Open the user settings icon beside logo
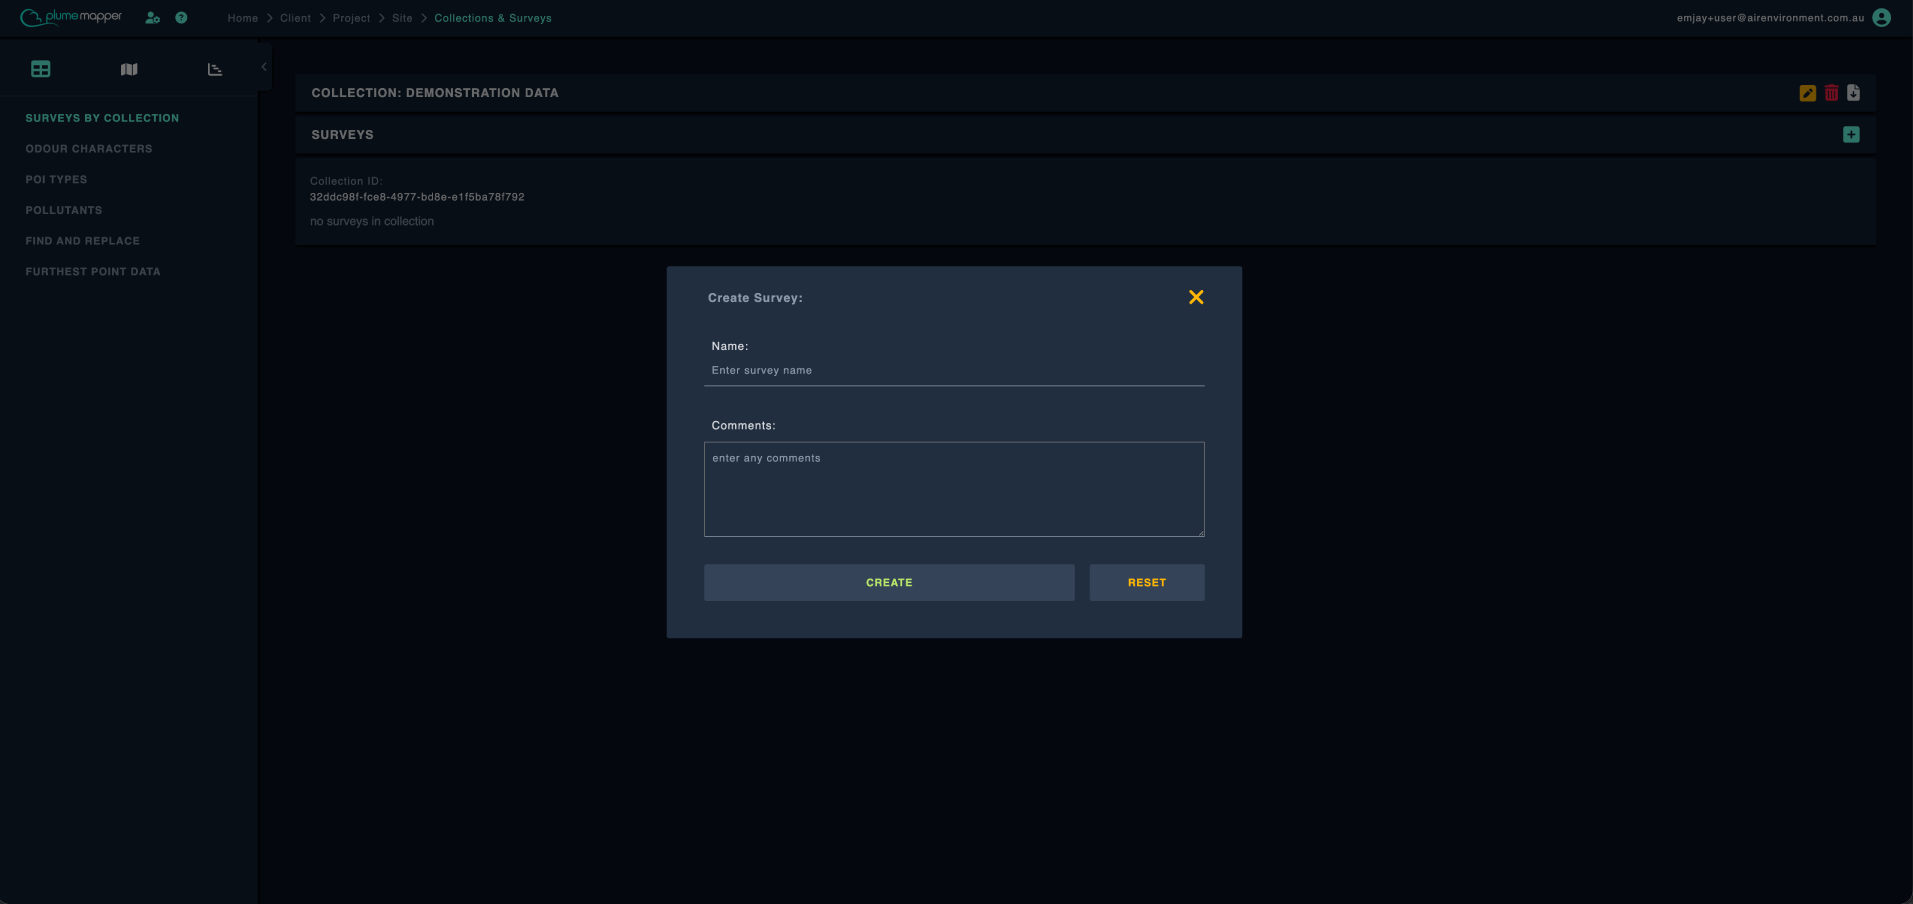This screenshot has width=1913, height=904. pyautogui.click(x=152, y=18)
